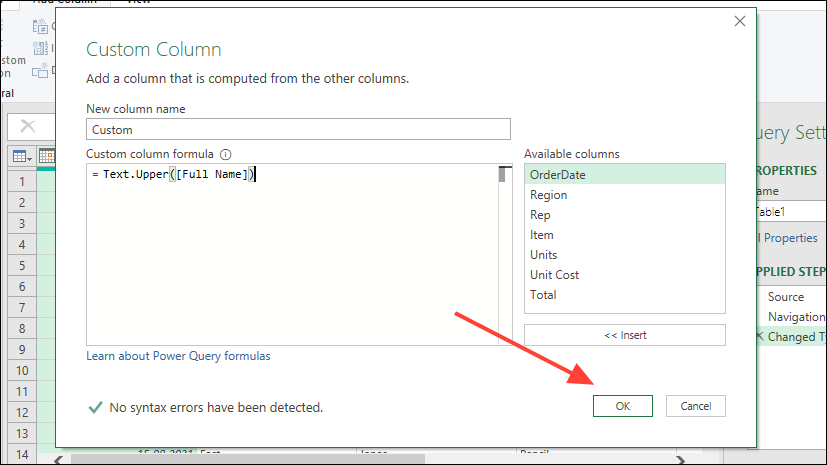Select Units in Available columns

pos(624,255)
